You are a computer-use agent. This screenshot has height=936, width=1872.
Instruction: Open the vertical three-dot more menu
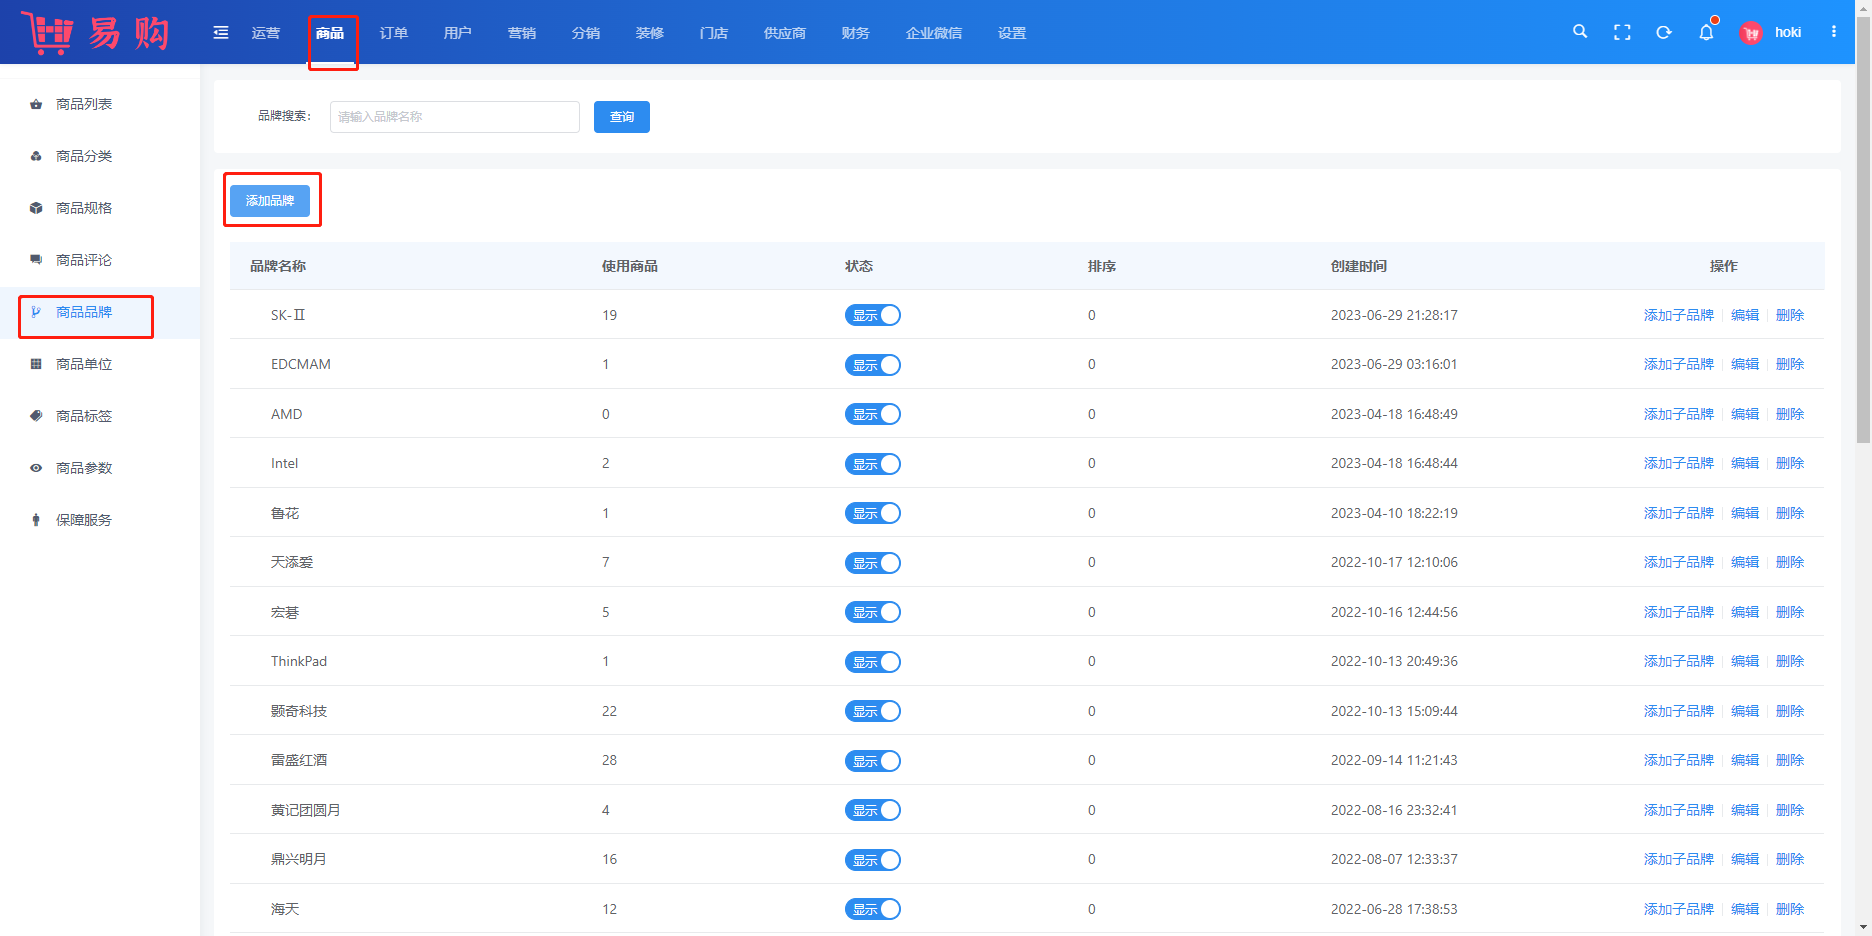[x=1834, y=32]
